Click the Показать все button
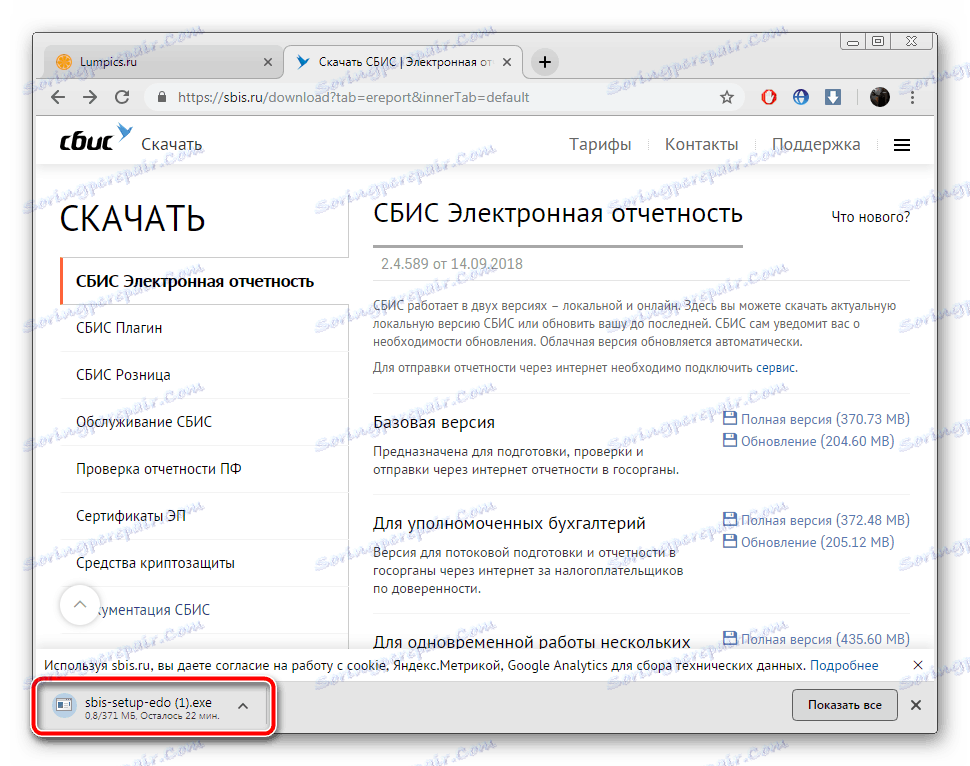970x766 pixels. tap(844, 705)
